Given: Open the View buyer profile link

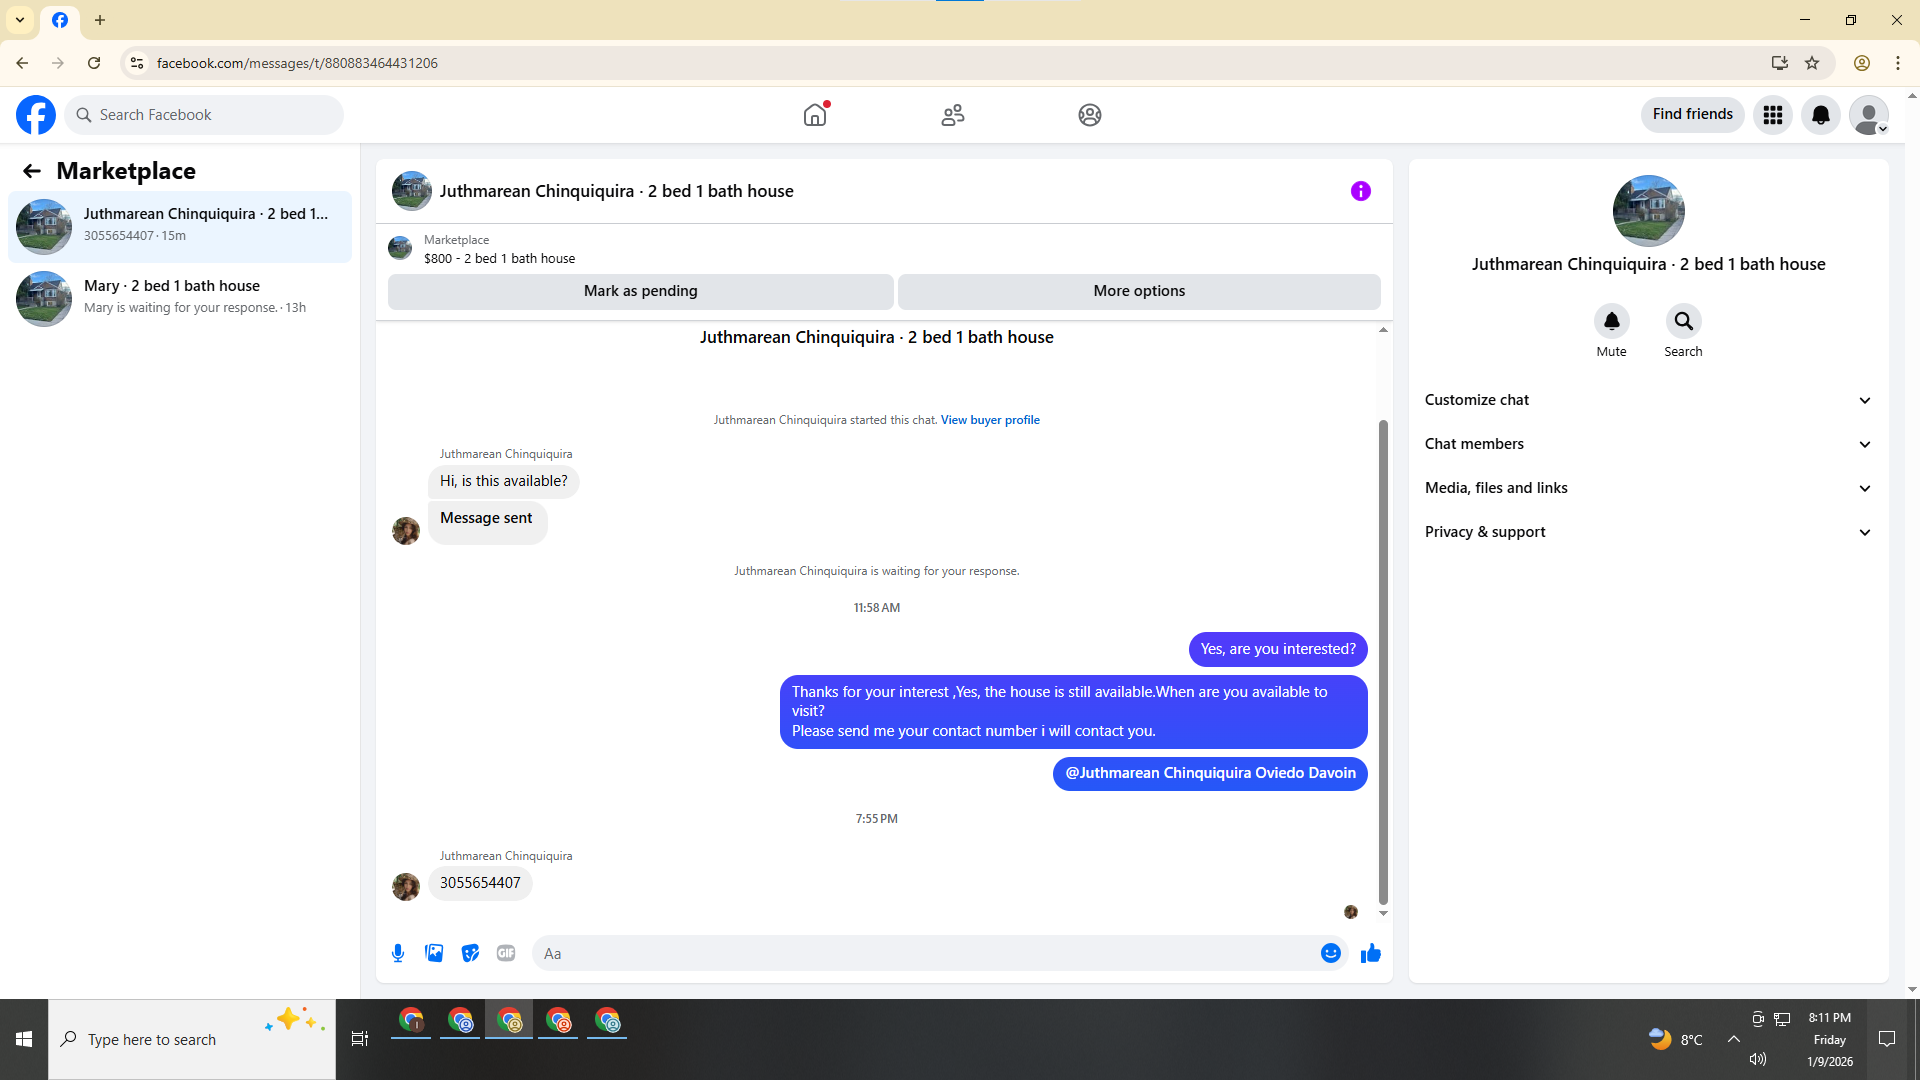Looking at the screenshot, I should coord(989,420).
